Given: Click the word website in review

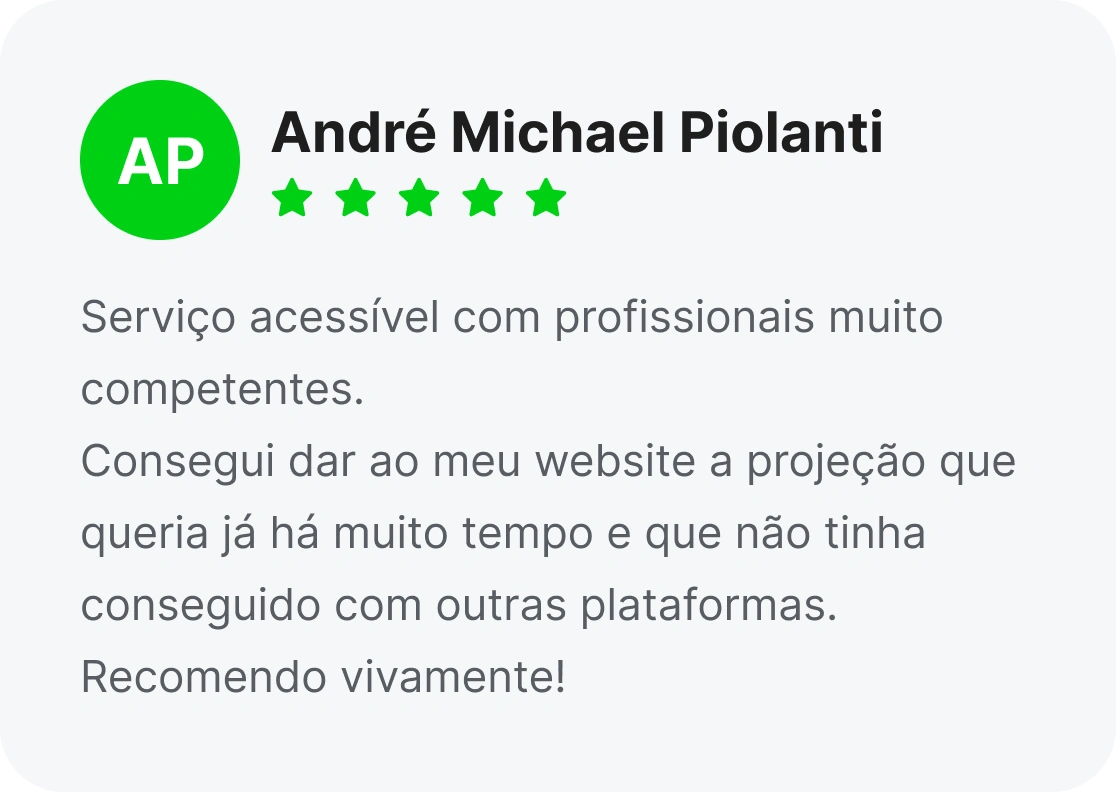Looking at the screenshot, I should pos(615,460).
